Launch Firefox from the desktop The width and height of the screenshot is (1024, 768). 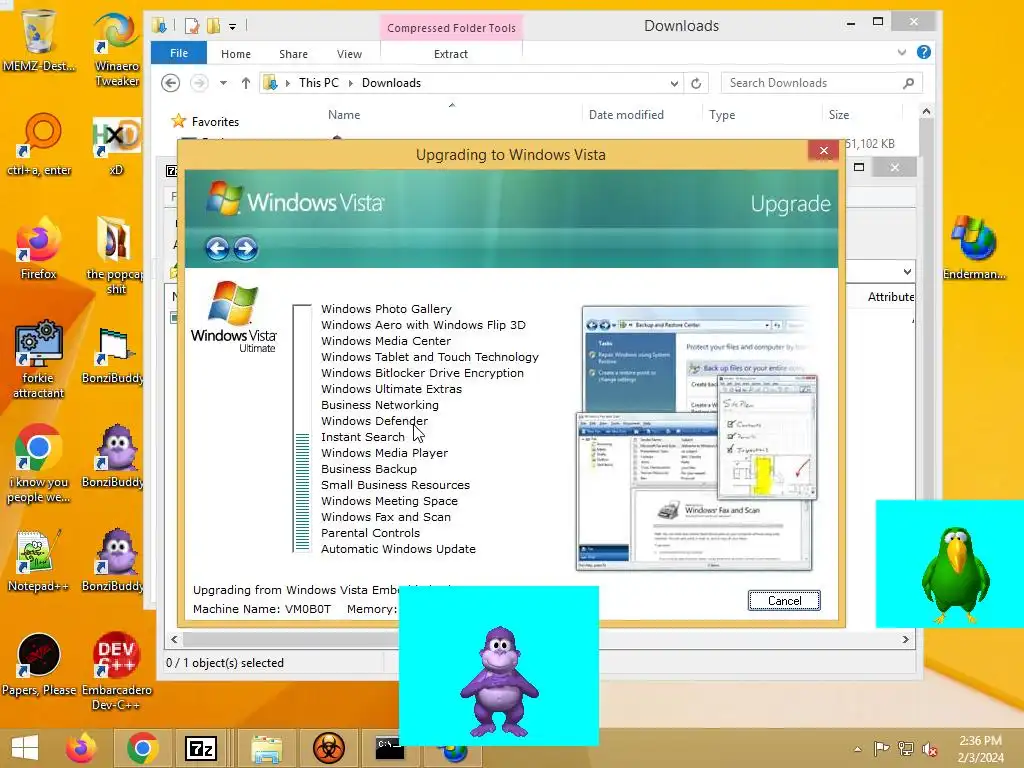39,248
